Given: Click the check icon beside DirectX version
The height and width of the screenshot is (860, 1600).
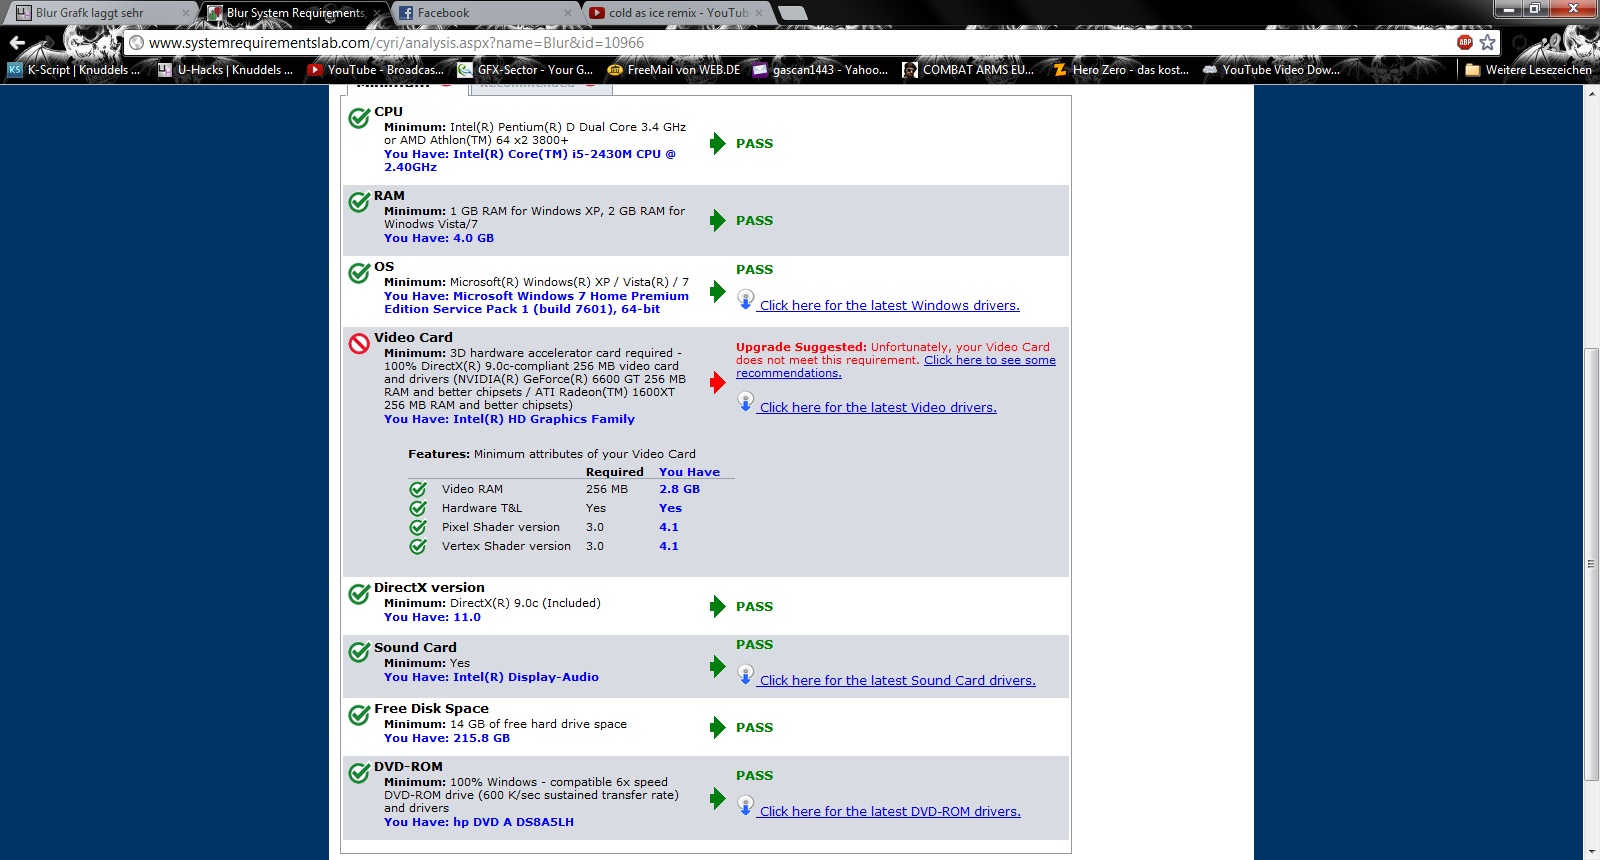Looking at the screenshot, I should coord(359,594).
